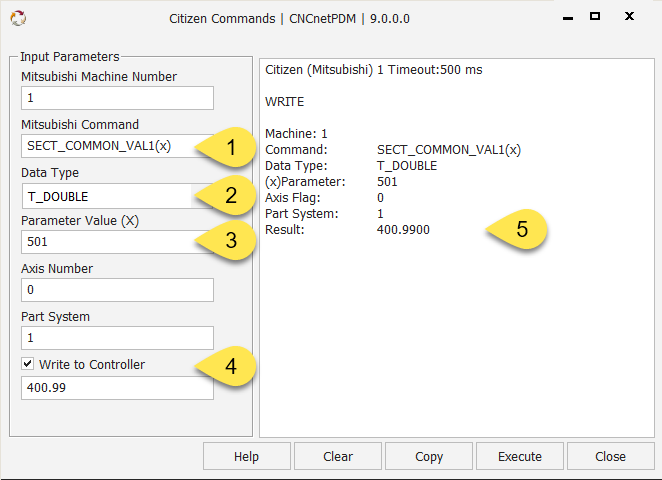Click the 'Machine: 1' line in output
Viewport: 662px width, 480px height.
pos(296,134)
